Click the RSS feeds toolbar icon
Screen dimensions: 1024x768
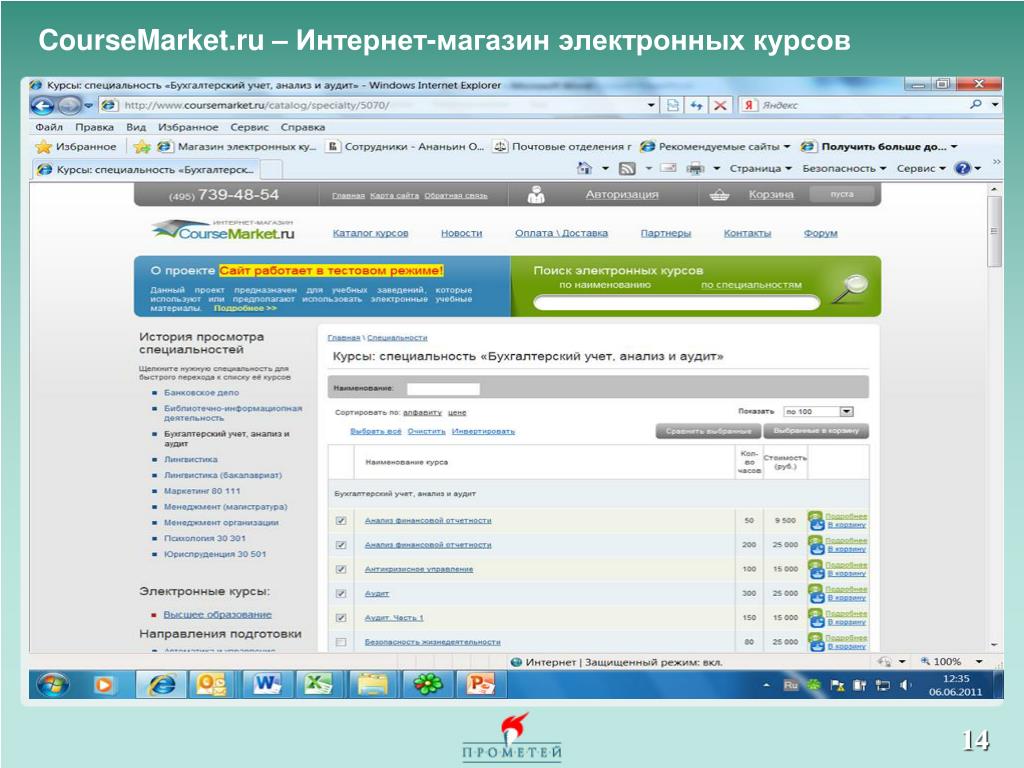627,168
